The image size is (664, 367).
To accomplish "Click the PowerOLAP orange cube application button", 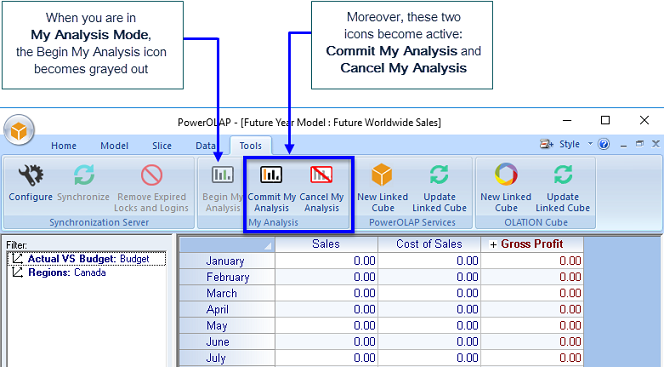I will click(19, 130).
